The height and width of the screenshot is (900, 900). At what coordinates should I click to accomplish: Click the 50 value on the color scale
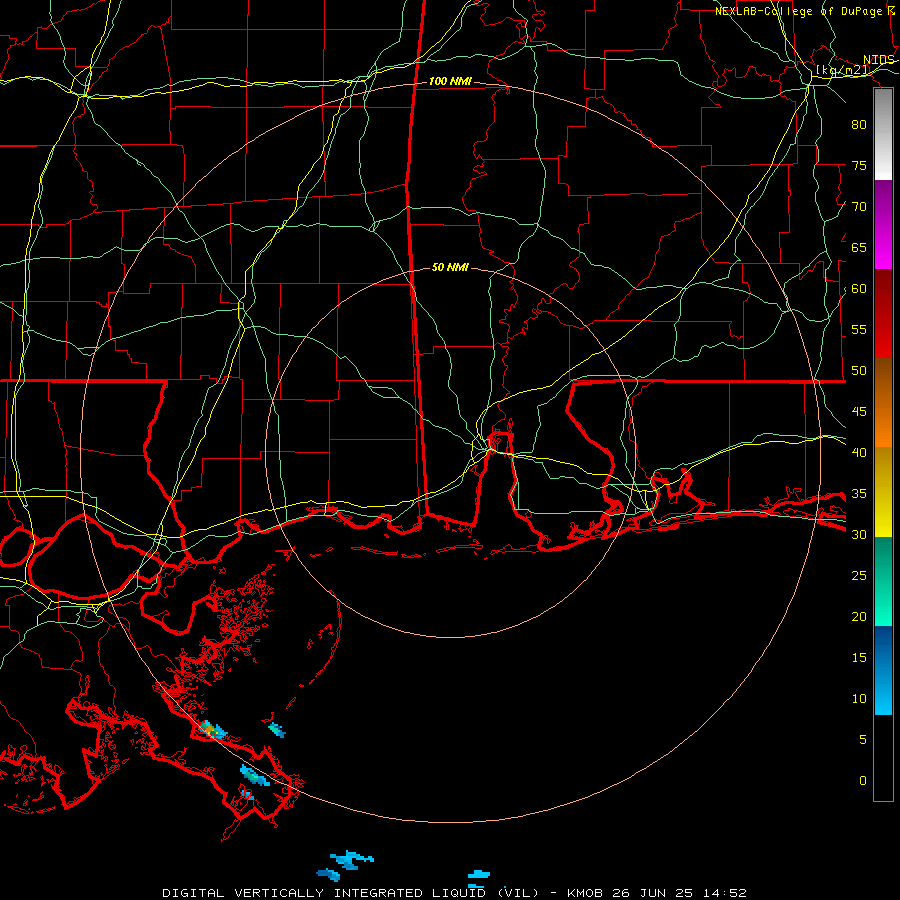[x=859, y=371]
